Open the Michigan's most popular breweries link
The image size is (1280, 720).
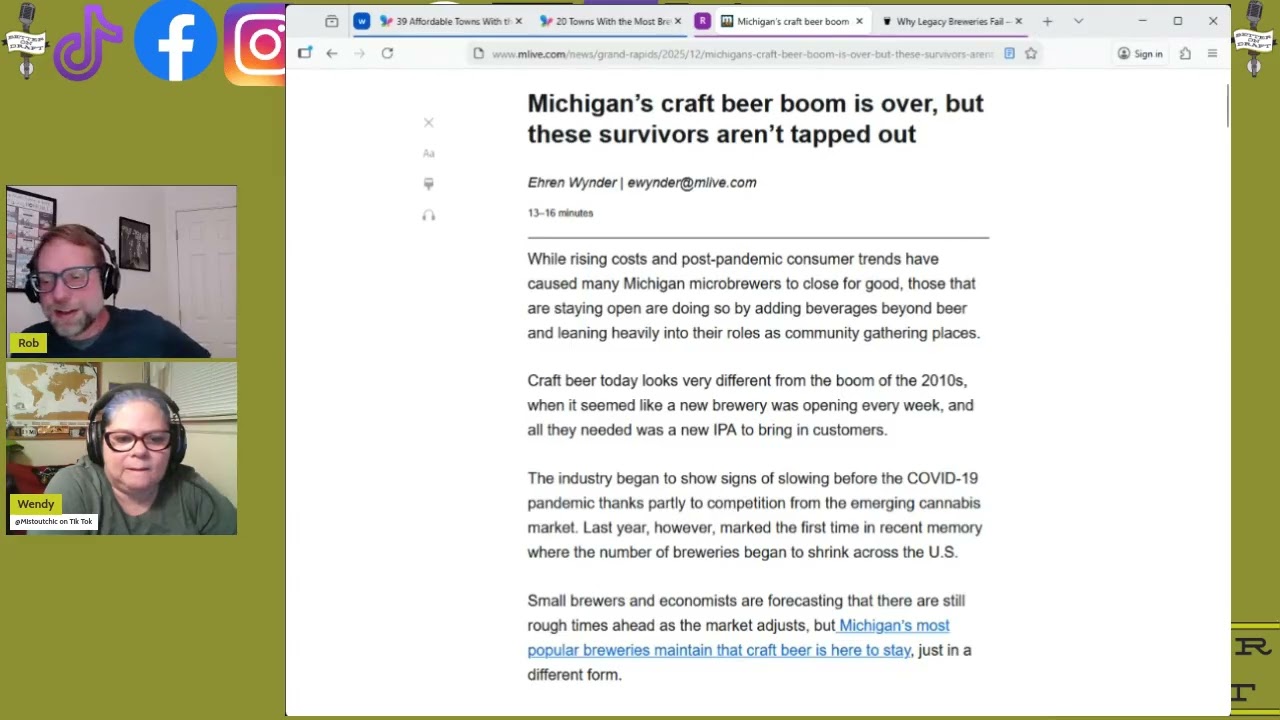[x=738, y=637]
